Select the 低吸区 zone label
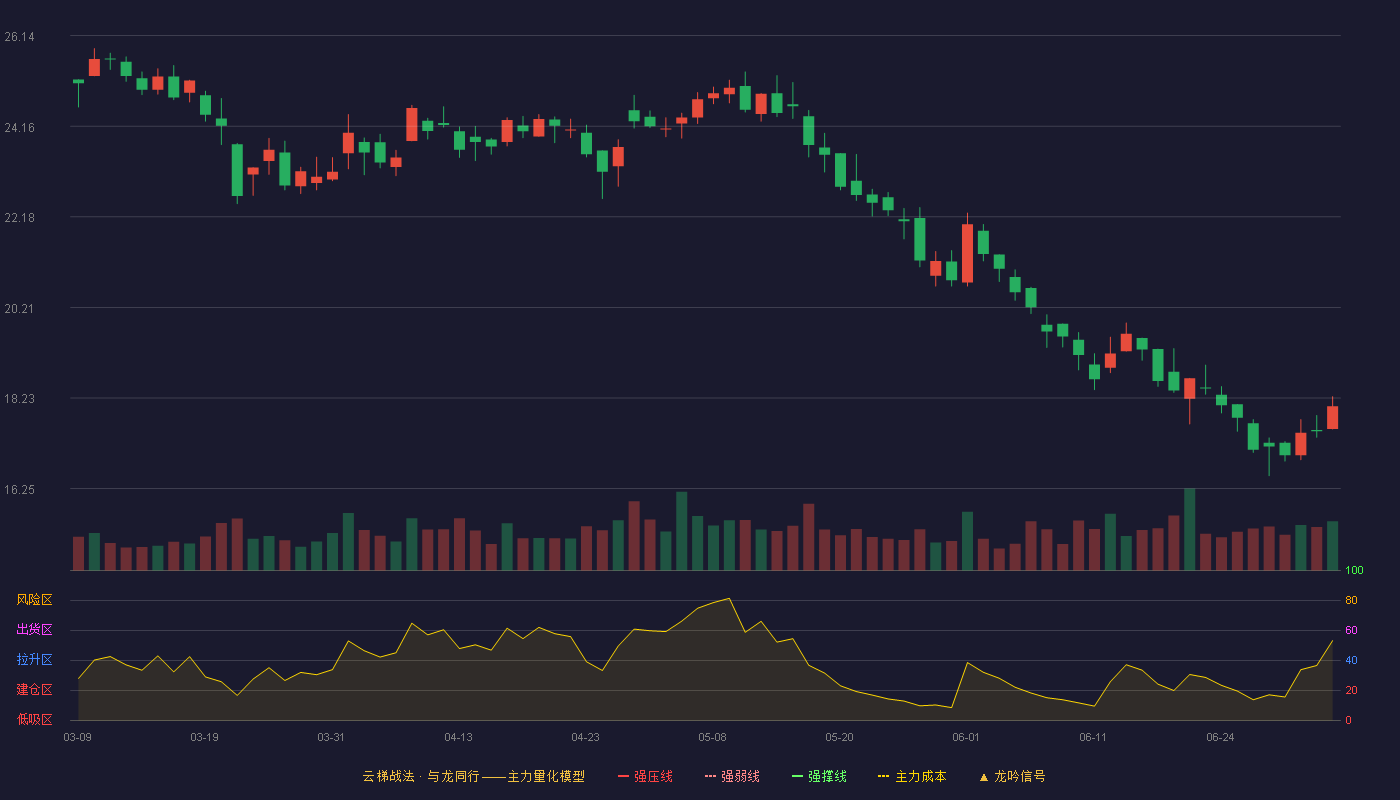 click(x=34, y=719)
